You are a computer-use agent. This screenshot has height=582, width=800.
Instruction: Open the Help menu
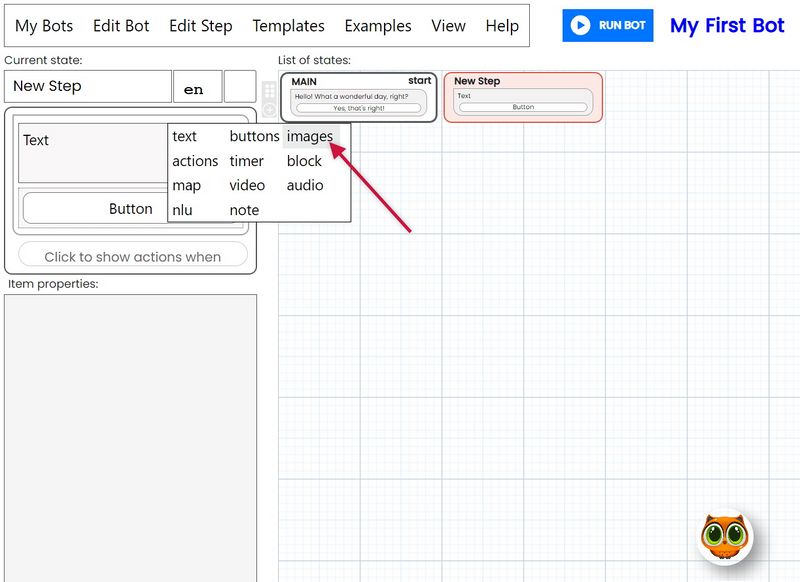(x=500, y=26)
